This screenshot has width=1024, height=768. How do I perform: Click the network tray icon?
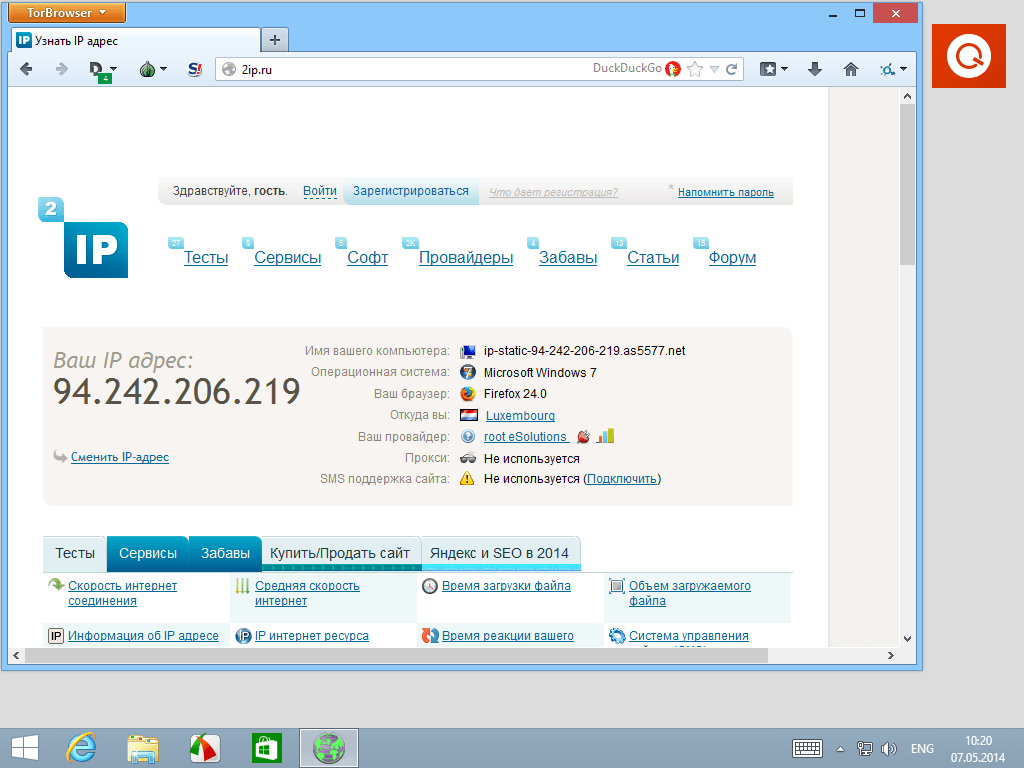pos(865,748)
